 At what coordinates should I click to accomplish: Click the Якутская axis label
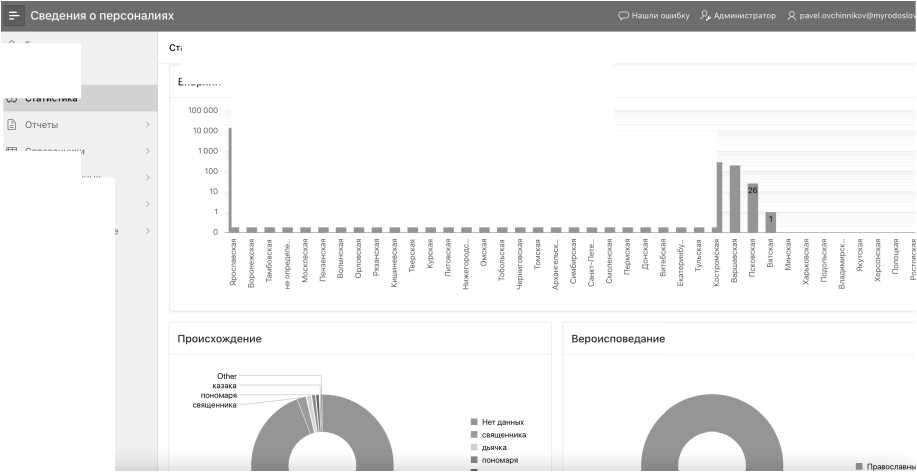click(x=859, y=256)
